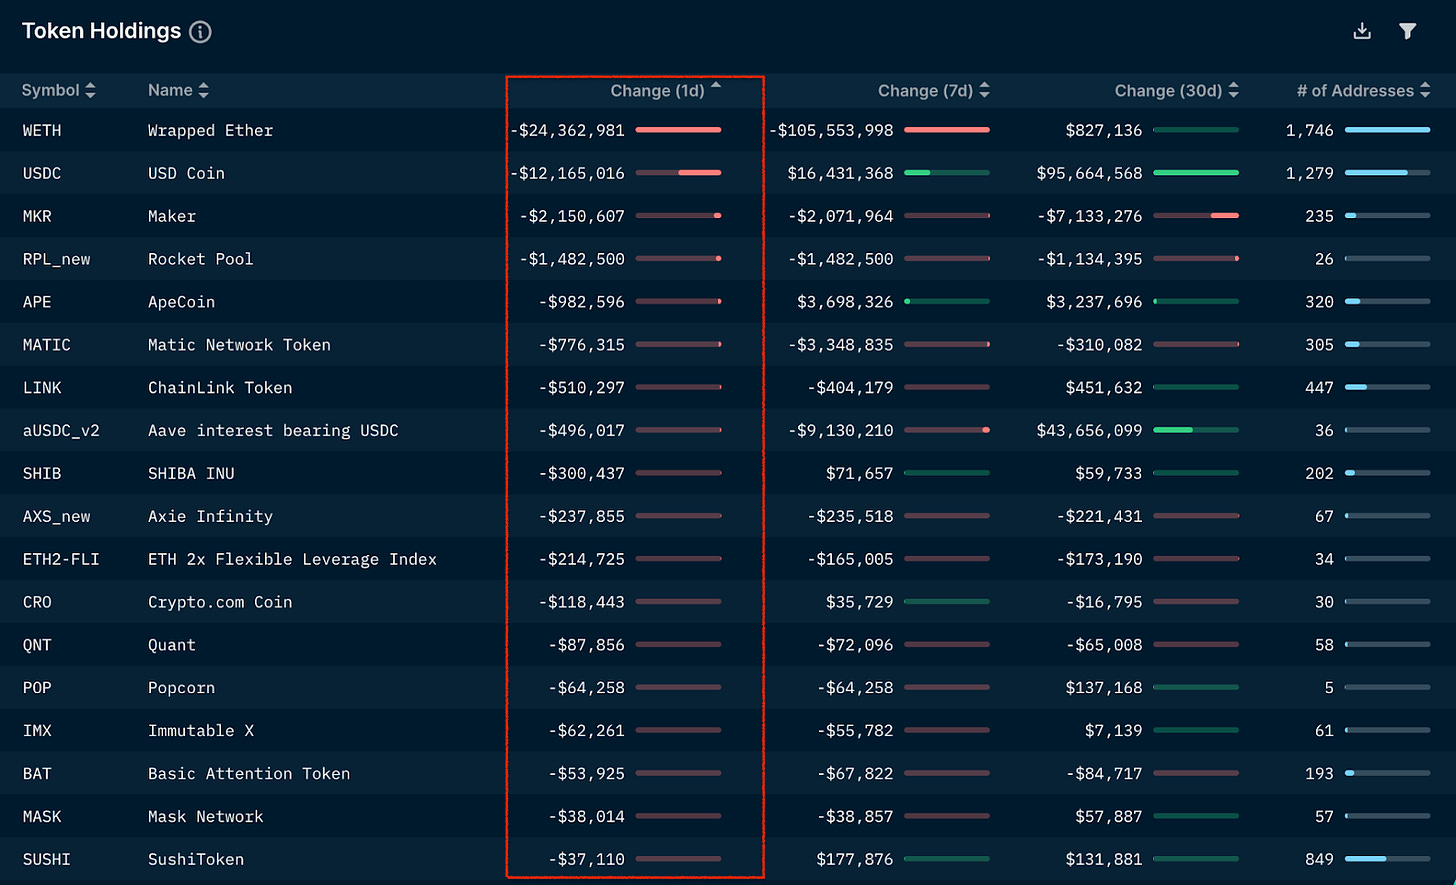The height and width of the screenshot is (885, 1456).
Task: Click the Axie Infinity name
Action: pyautogui.click(x=210, y=516)
